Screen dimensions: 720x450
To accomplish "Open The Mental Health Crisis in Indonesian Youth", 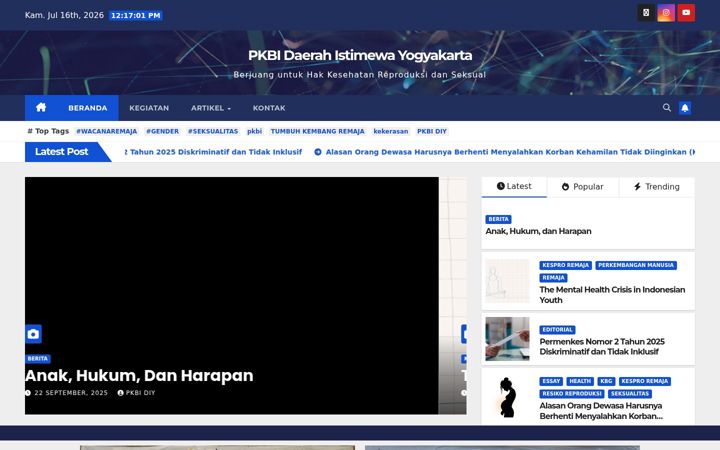I will click(x=612, y=295).
